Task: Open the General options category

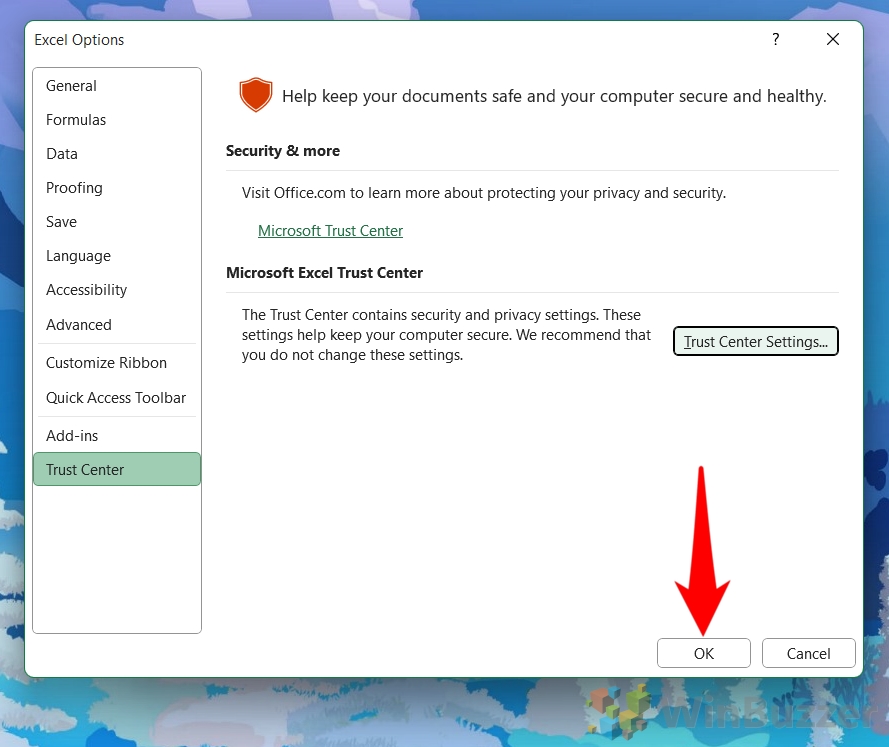Action: pos(117,86)
